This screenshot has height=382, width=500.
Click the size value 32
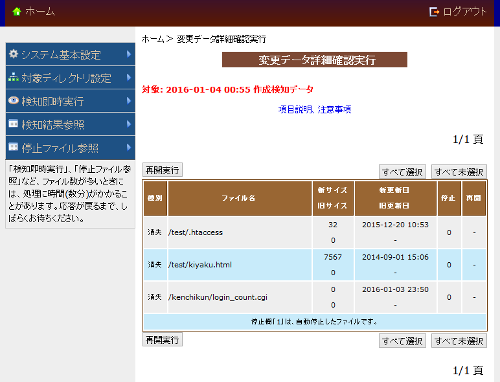click(x=333, y=225)
